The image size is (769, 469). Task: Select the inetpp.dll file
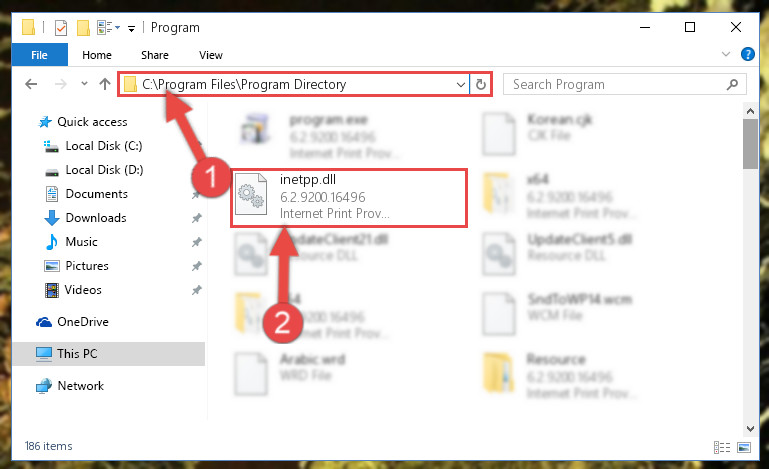click(x=349, y=198)
